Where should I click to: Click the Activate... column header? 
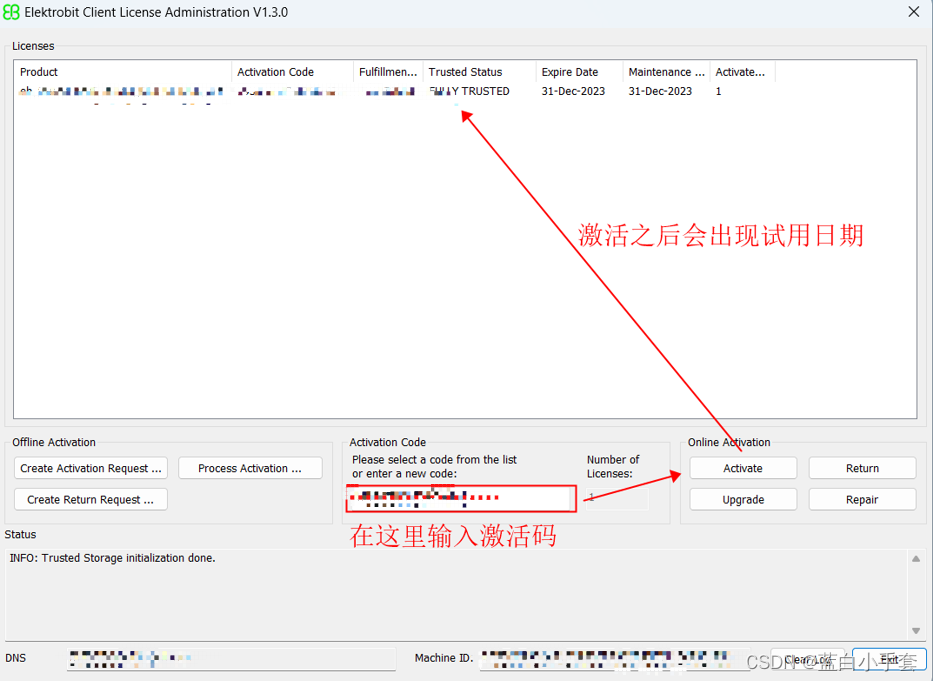tap(743, 72)
